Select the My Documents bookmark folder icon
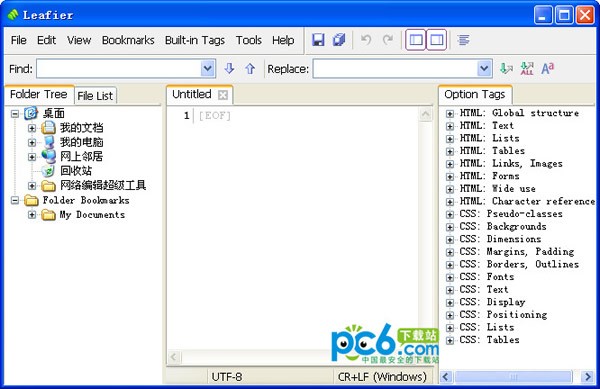This screenshot has height=389, width=600. point(48,215)
